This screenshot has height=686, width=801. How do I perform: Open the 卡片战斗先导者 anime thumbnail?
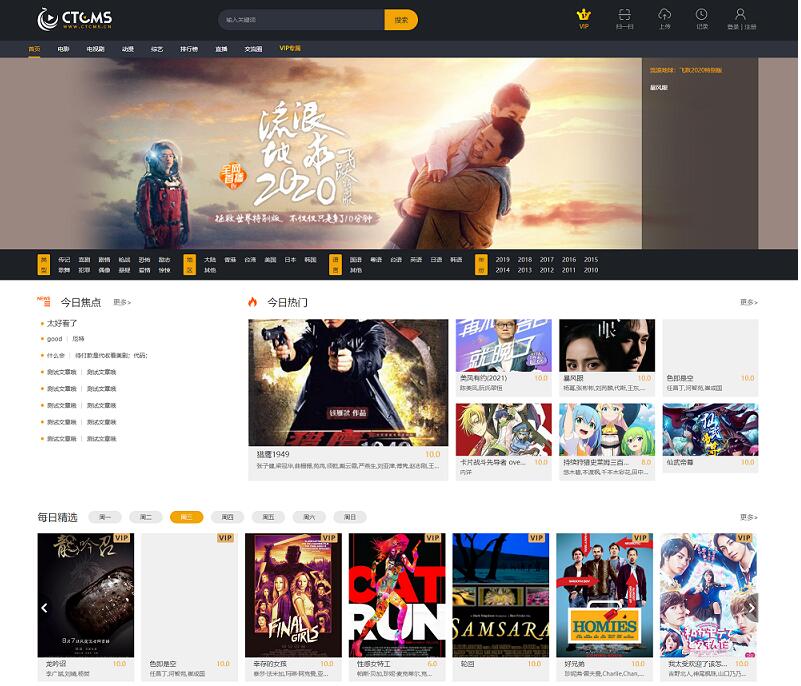[x=504, y=430]
